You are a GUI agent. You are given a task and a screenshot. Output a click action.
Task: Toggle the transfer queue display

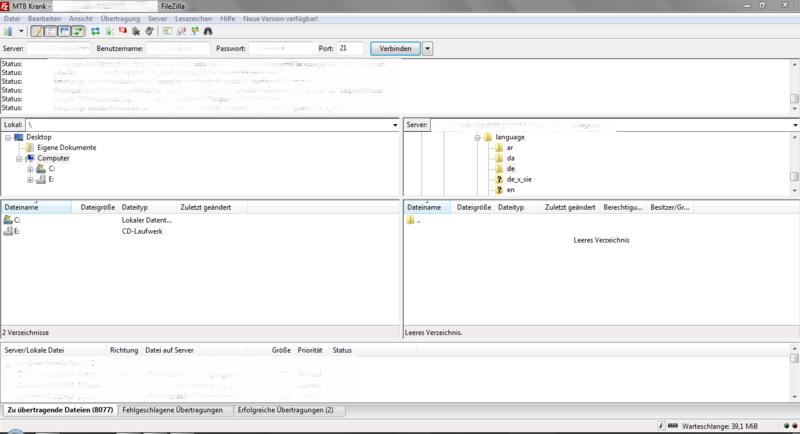click(x=78, y=32)
